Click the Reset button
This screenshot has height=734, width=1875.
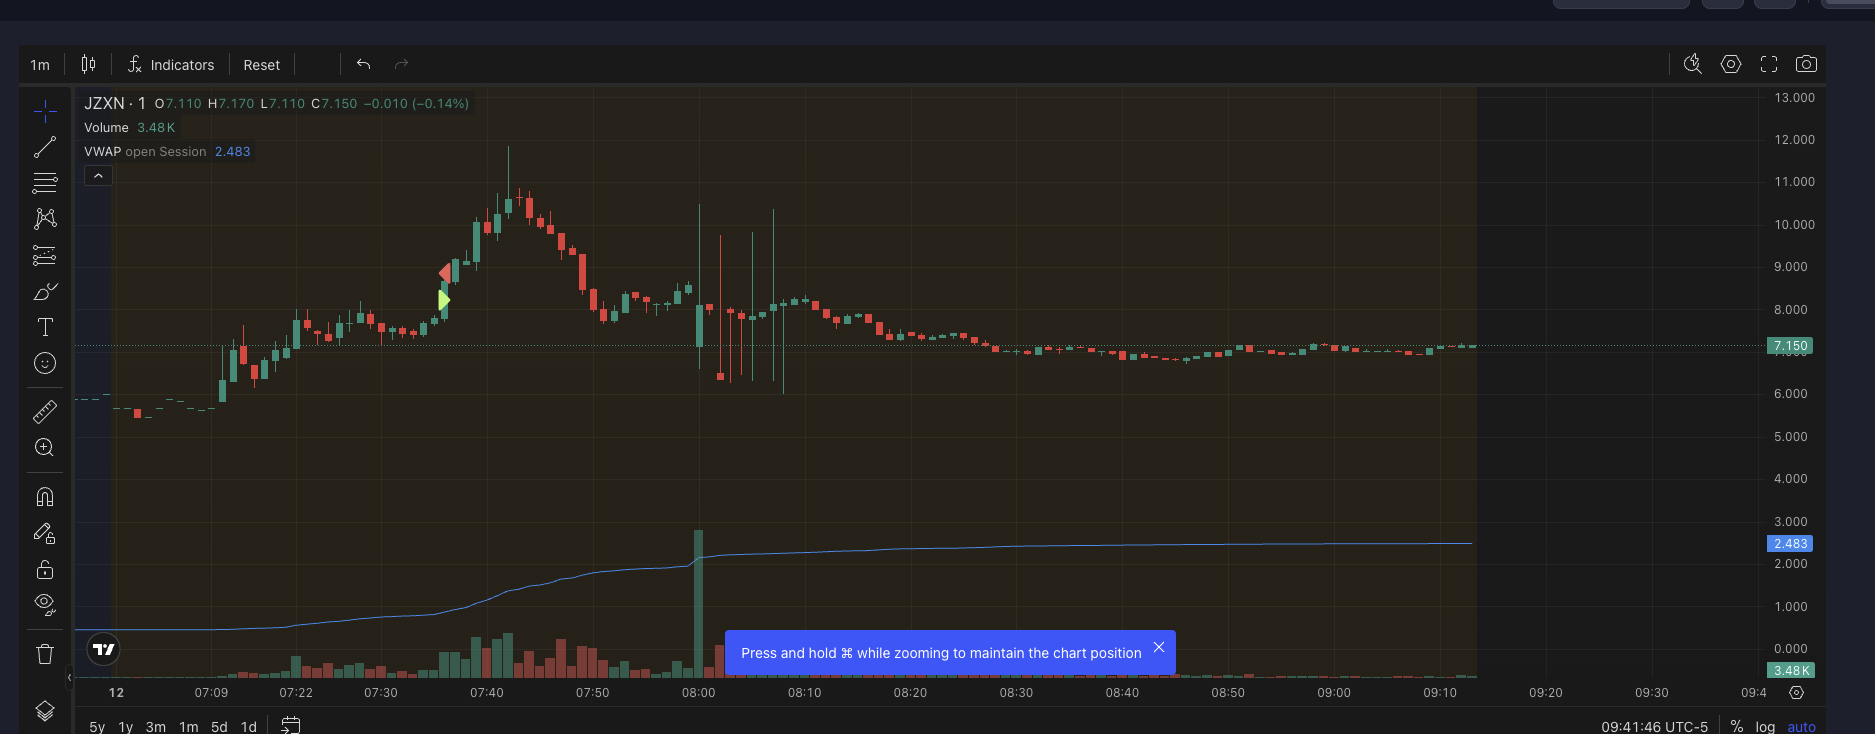(x=261, y=65)
